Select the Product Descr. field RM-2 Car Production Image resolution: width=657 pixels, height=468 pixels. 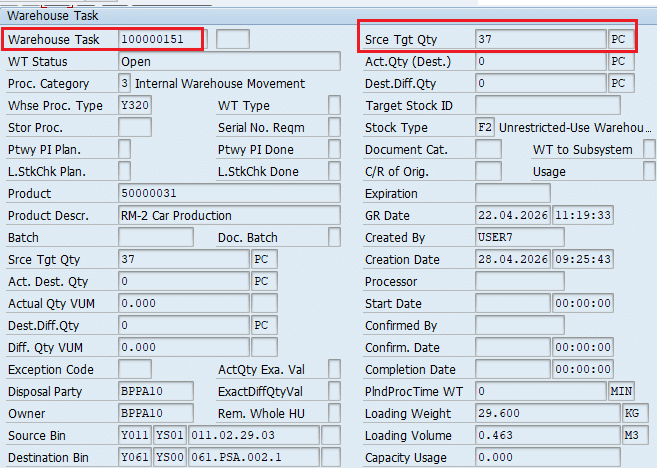tap(228, 215)
